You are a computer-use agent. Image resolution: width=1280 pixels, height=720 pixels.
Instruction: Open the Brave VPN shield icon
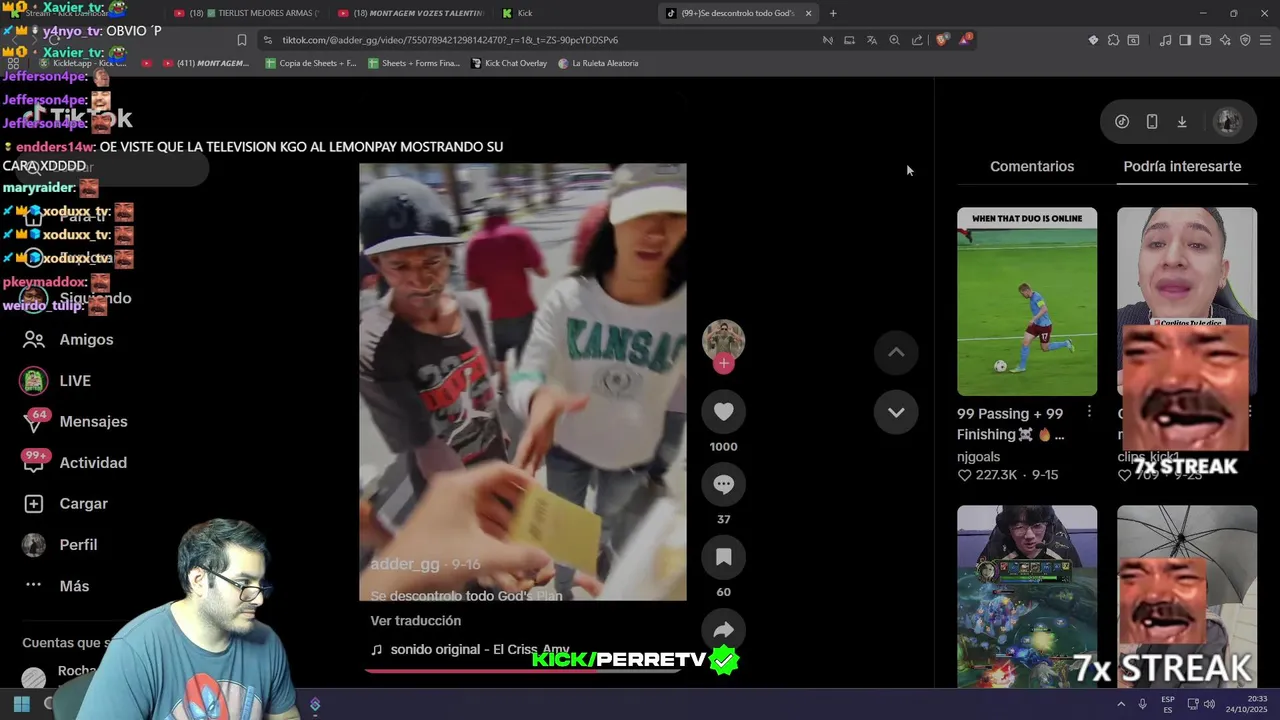pyautogui.click(x=1245, y=40)
